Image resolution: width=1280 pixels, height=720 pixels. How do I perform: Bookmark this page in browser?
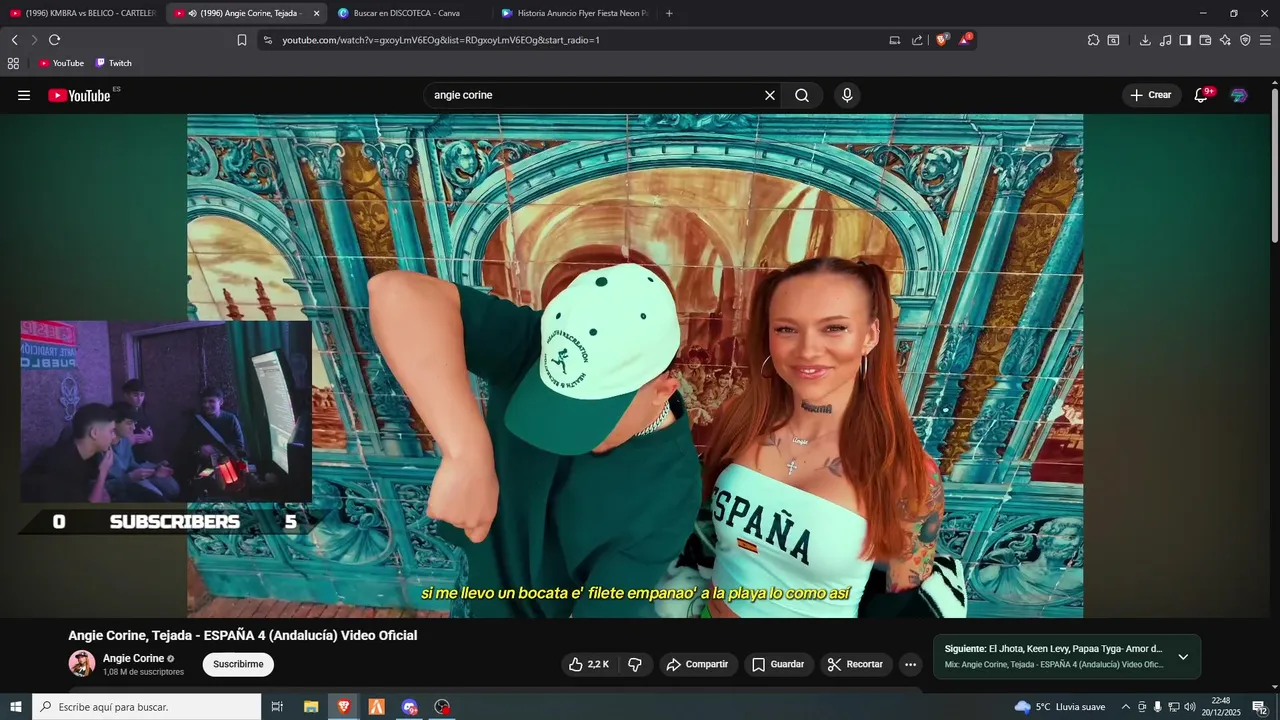tap(241, 40)
